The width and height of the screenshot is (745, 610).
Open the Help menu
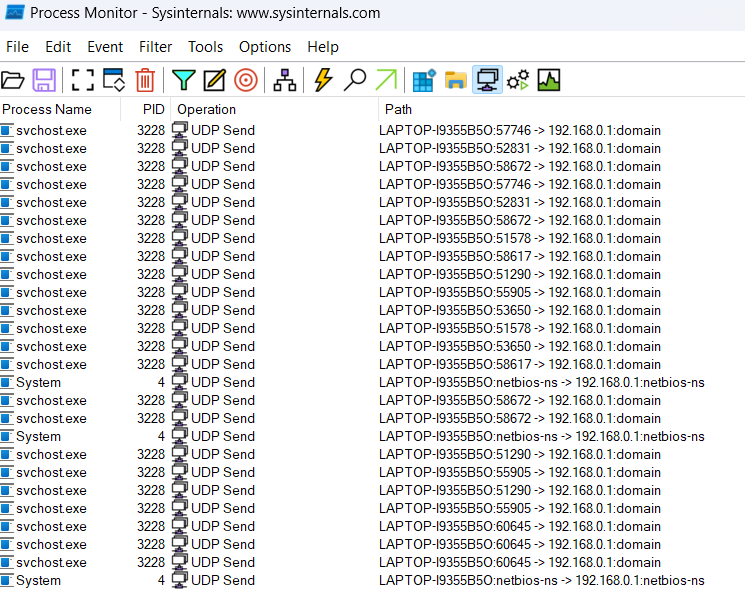pyautogui.click(x=323, y=47)
